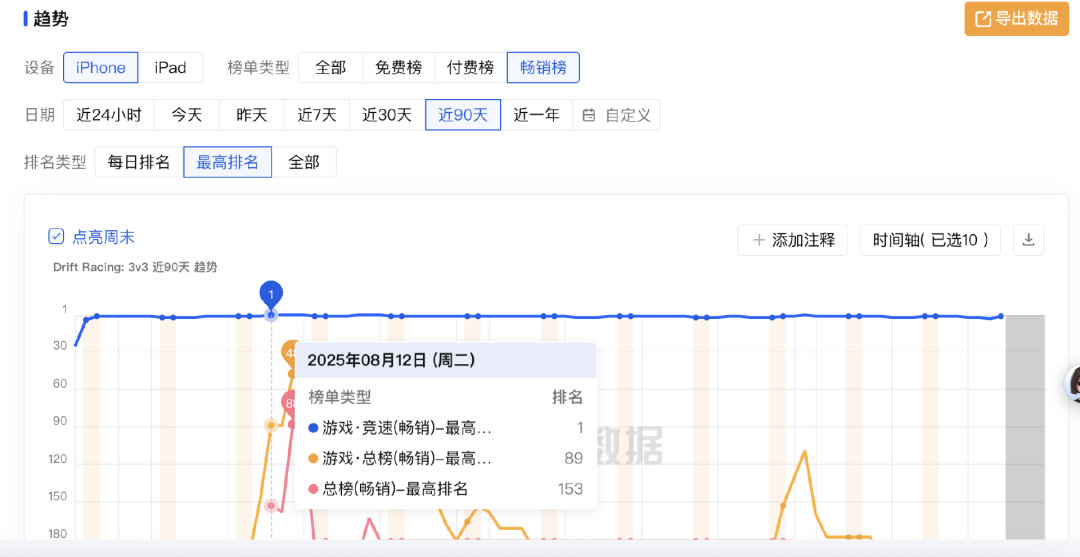Click the blue marker pin labeled 1

[271, 295]
